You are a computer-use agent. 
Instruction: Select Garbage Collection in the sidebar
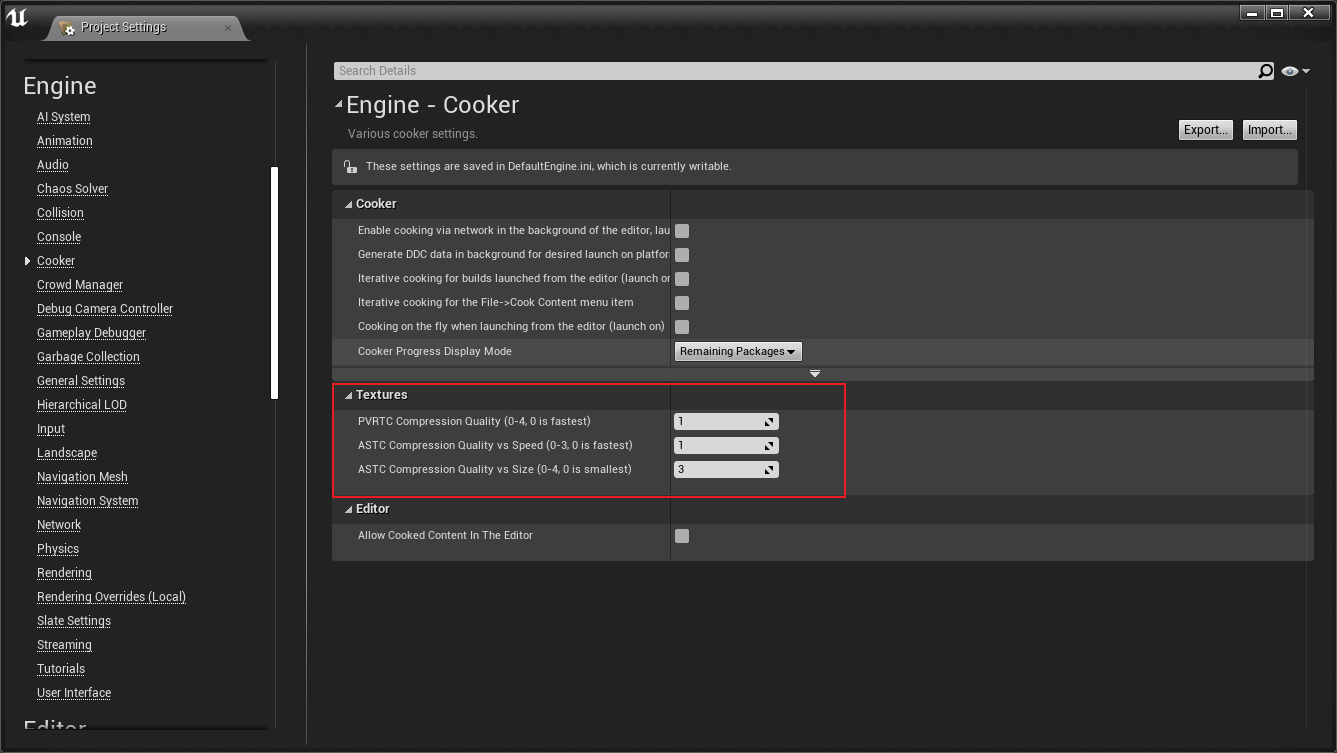(88, 357)
